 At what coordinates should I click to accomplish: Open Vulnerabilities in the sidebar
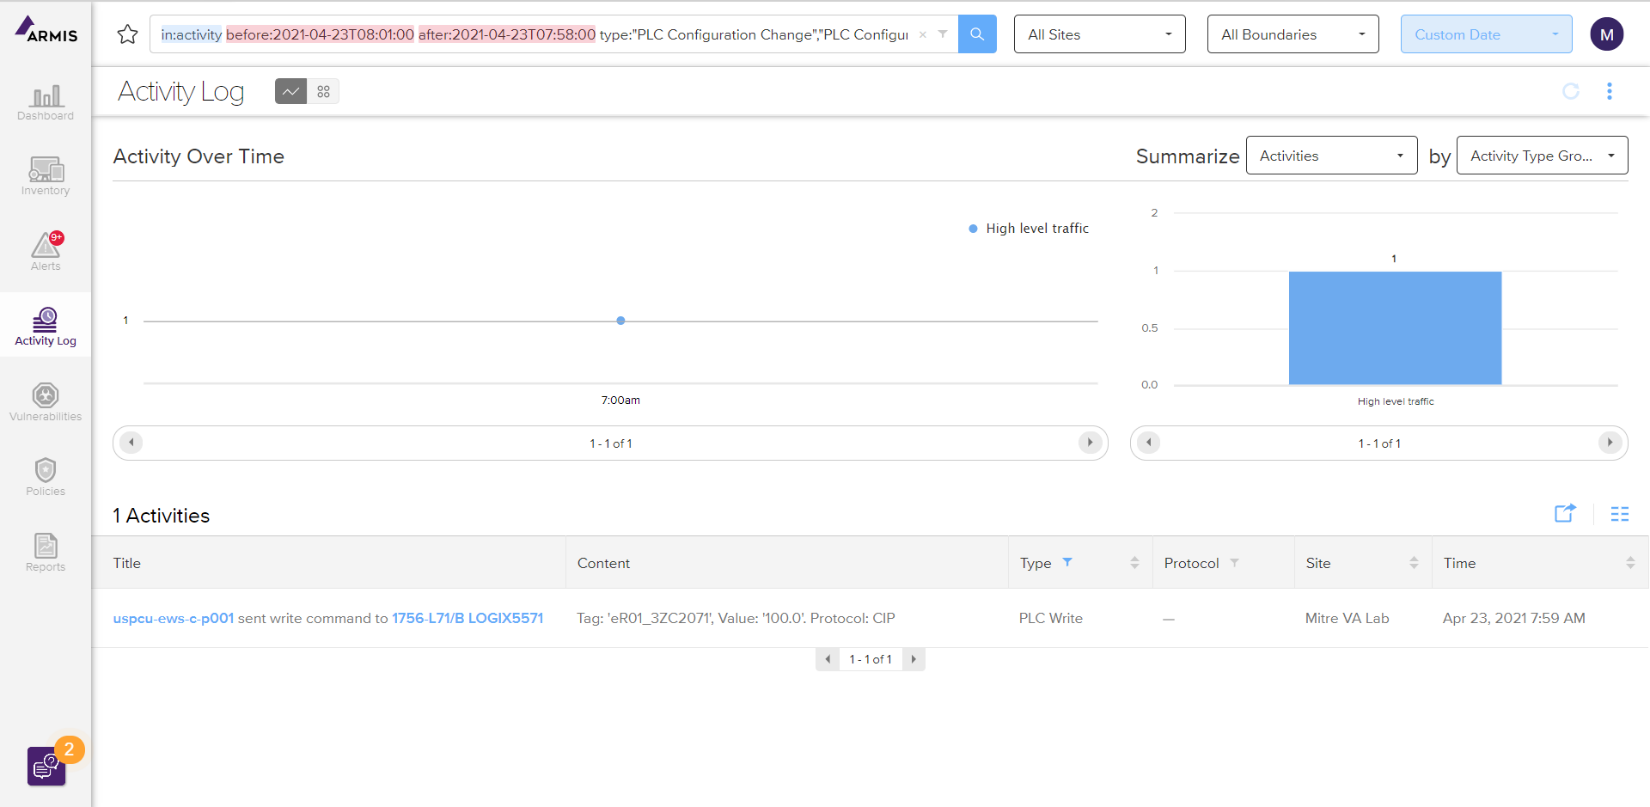pos(45,402)
